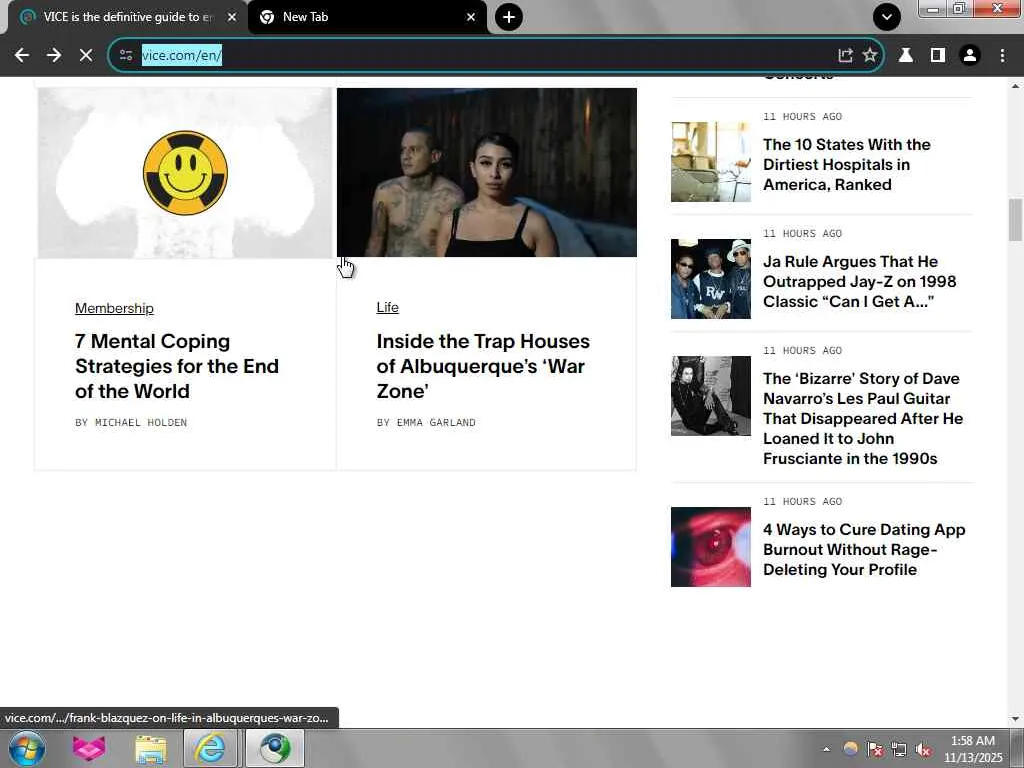The height and width of the screenshot is (768, 1024).
Task: Go back to the previous page
Action: click(x=22, y=56)
